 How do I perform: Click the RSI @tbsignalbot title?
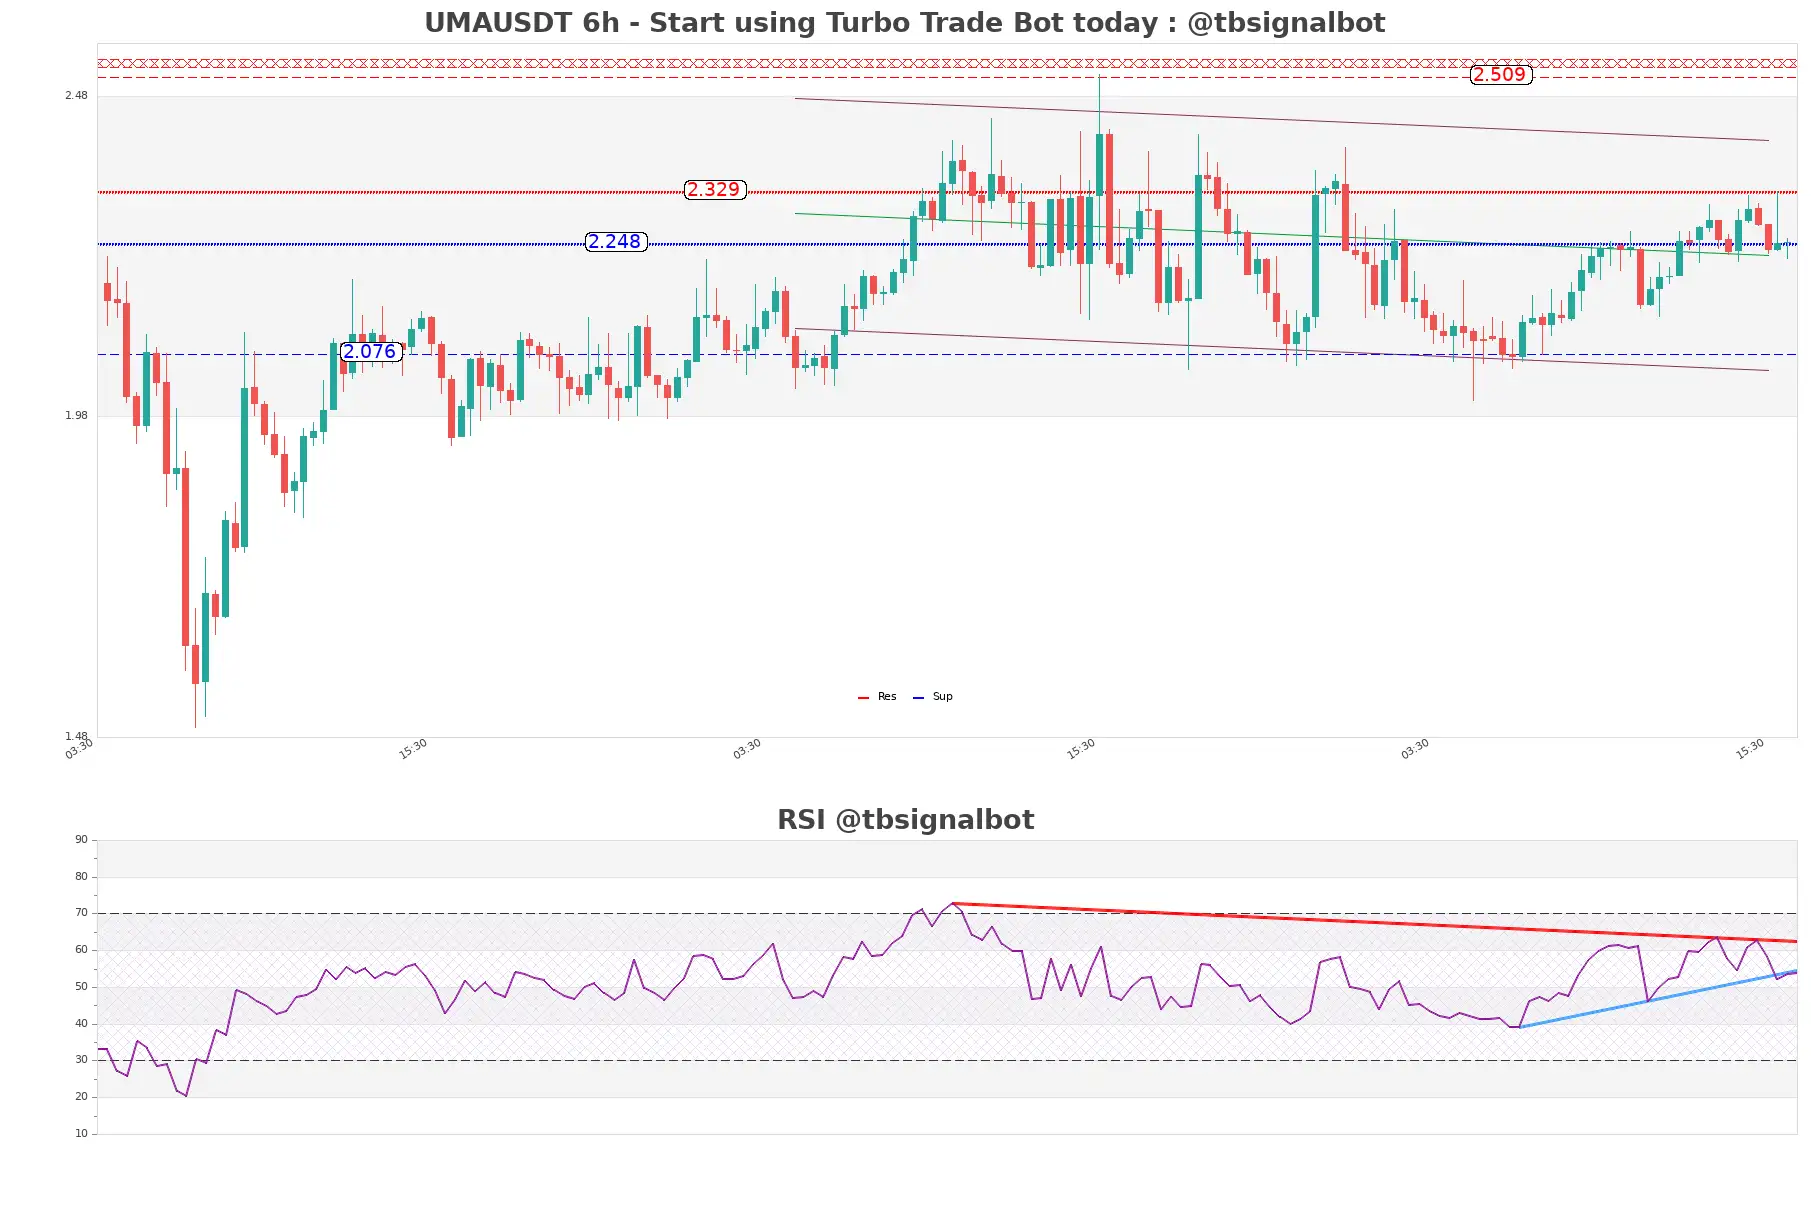click(905, 820)
